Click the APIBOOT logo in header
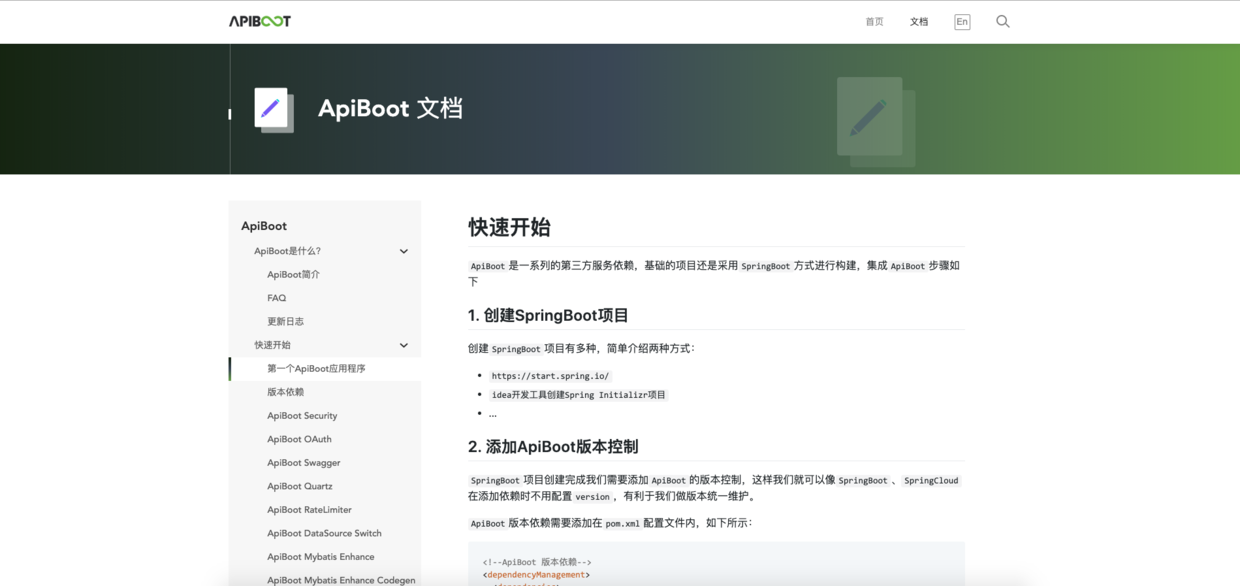Viewport: 1240px width, 586px height. (260, 21)
